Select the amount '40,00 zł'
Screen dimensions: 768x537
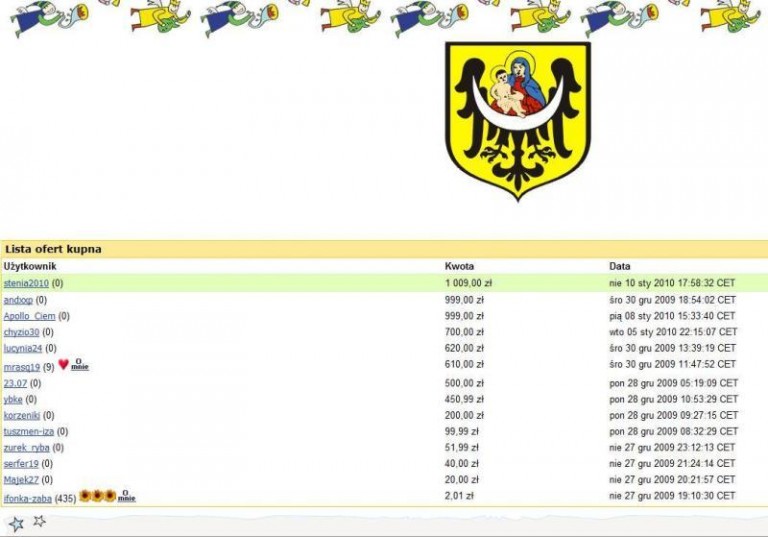pos(462,464)
